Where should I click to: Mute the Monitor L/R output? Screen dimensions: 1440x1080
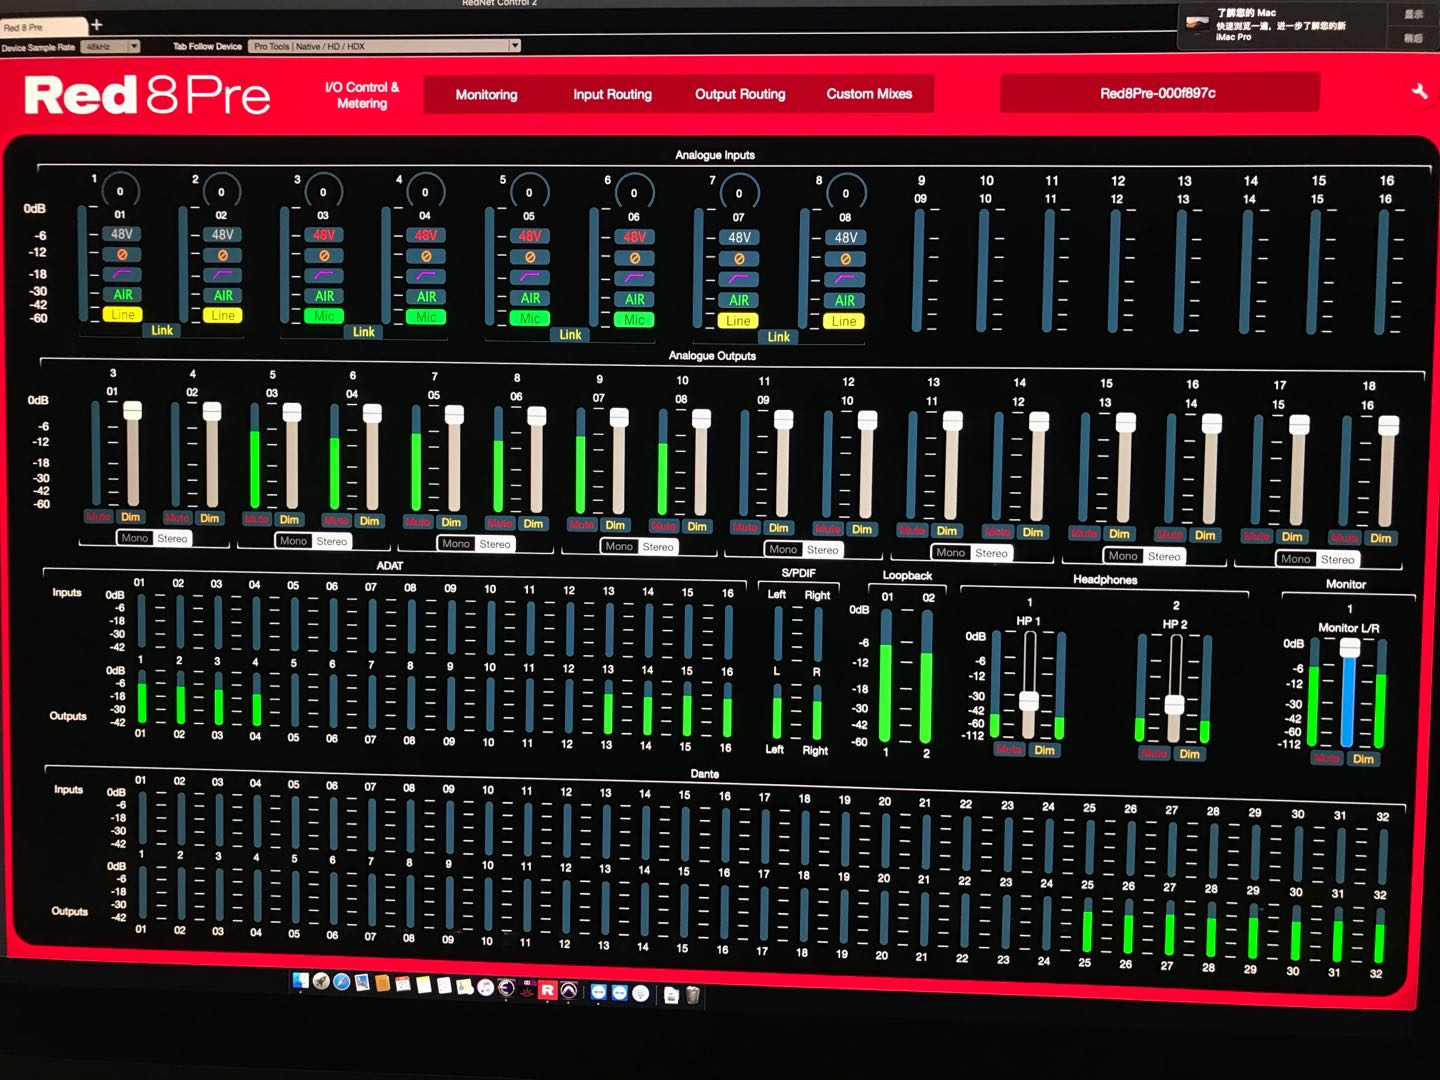[1328, 759]
